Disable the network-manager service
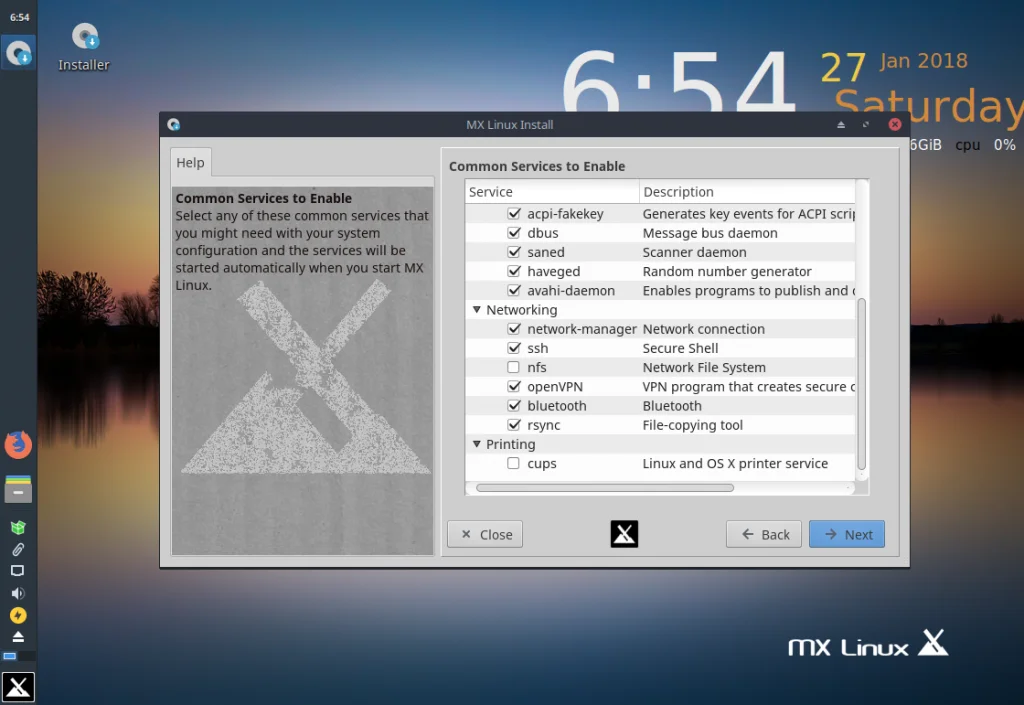 (514, 328)
